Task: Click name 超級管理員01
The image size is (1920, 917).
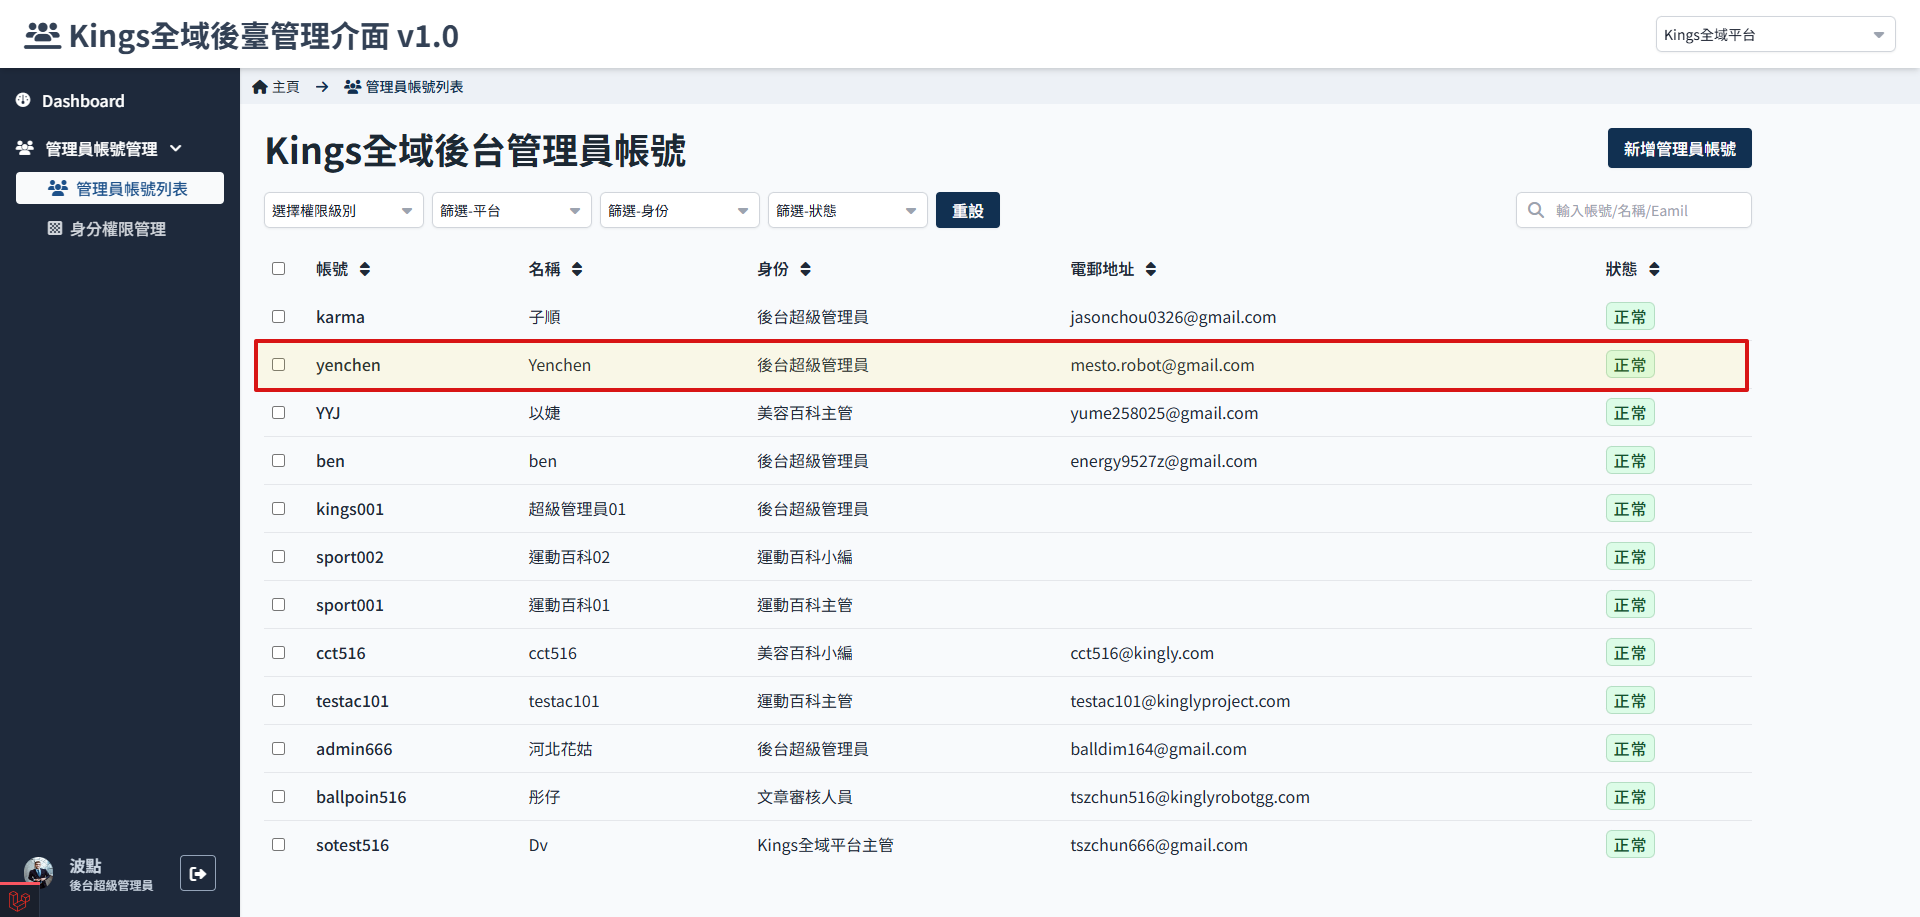Action: tap(577, 509)
